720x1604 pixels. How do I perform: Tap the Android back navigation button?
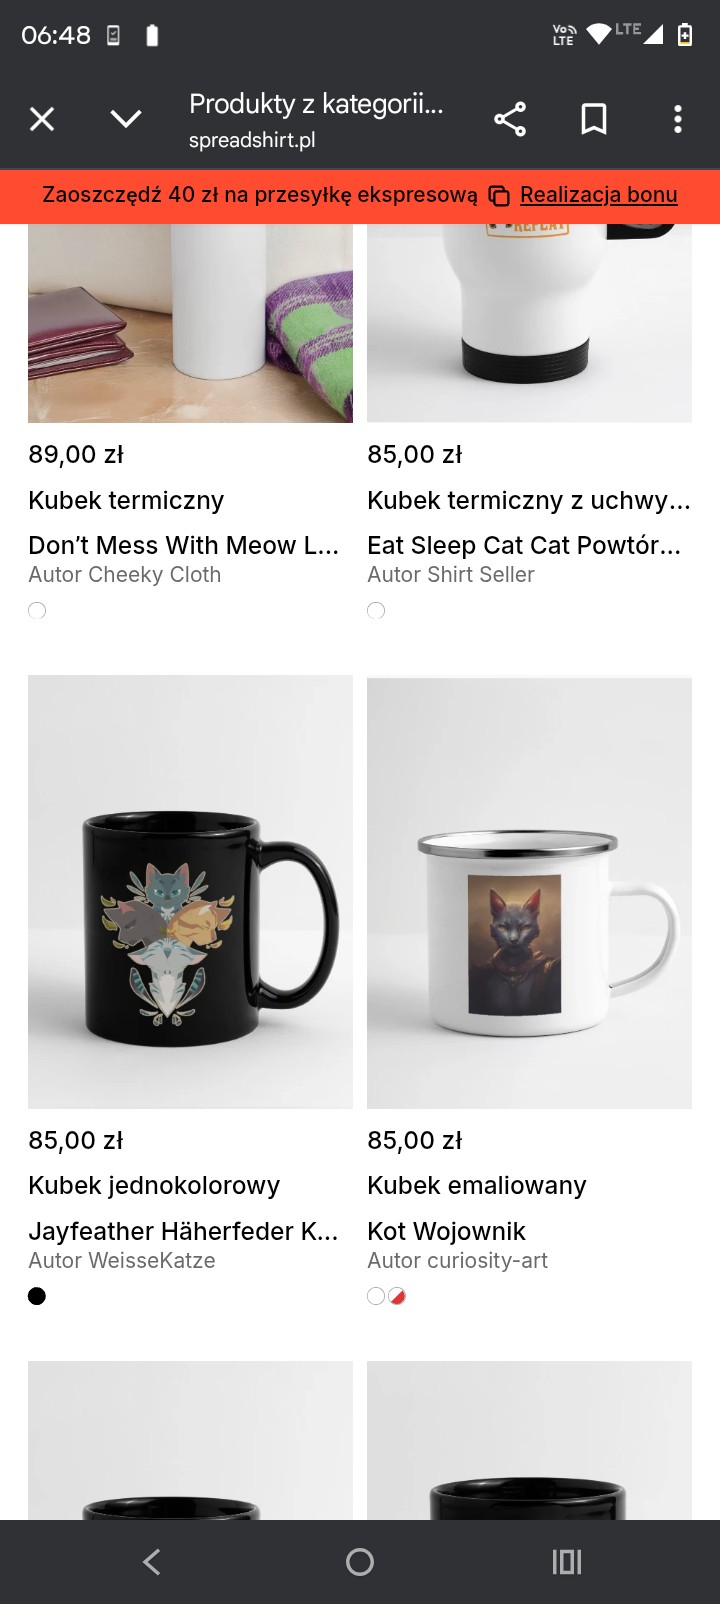point(152,1562)
